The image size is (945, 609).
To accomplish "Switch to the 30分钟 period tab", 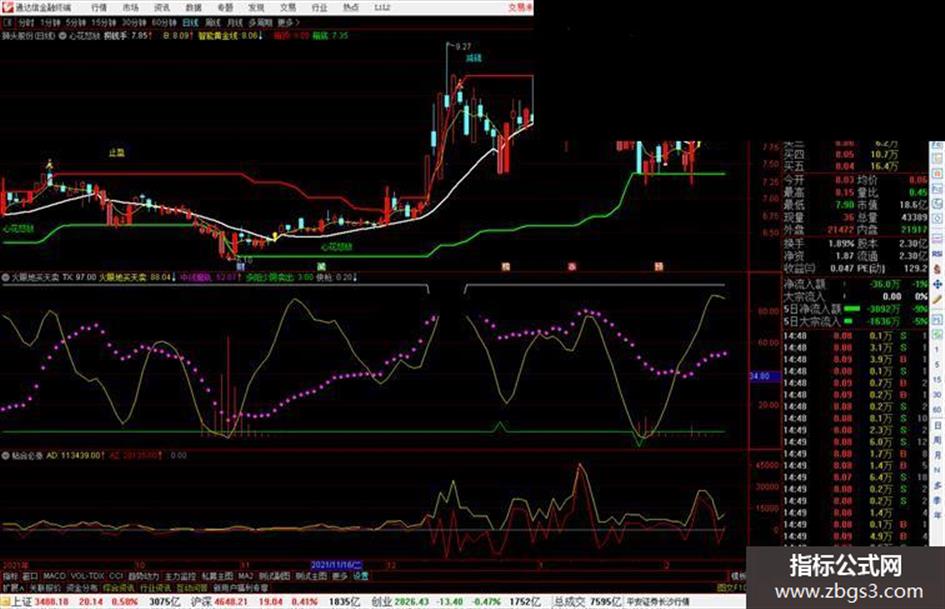I will coord(134,22).
